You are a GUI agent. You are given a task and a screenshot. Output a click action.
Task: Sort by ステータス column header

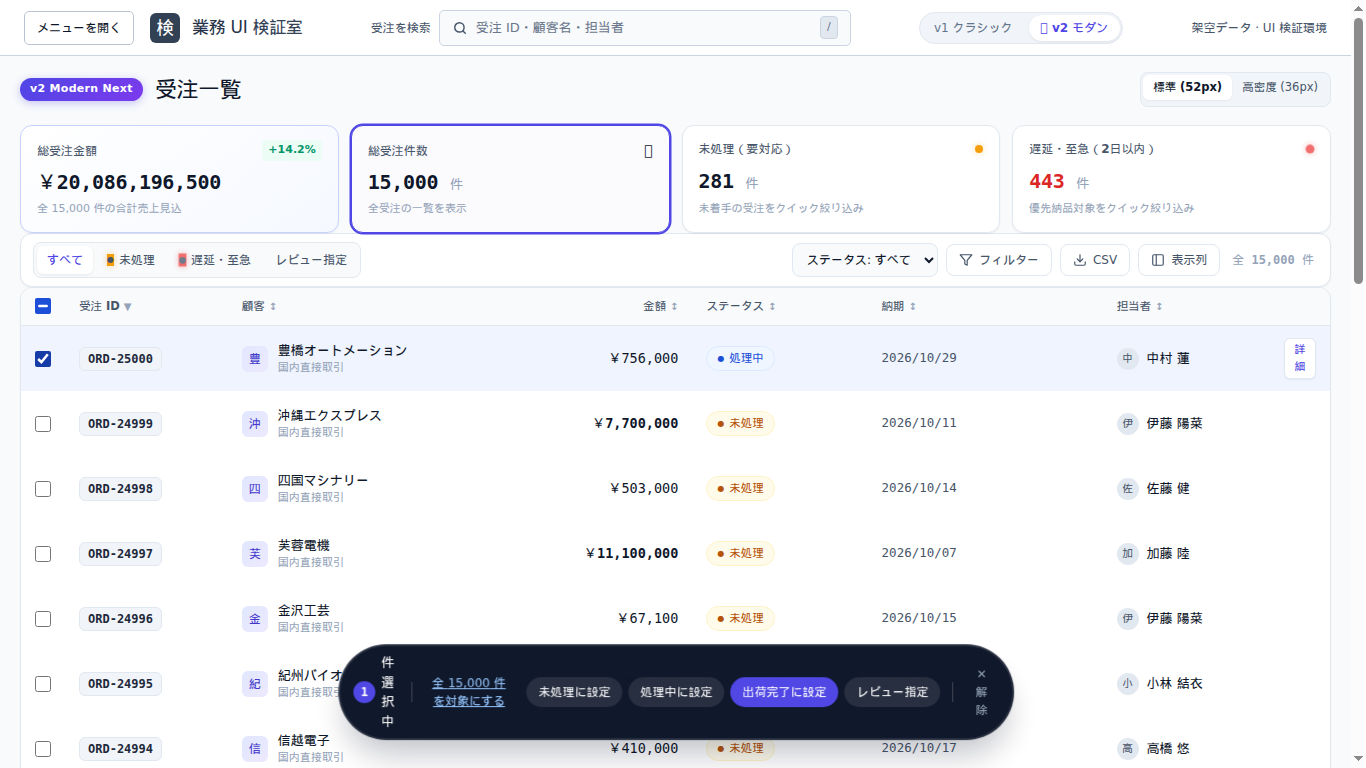[741, 306]
